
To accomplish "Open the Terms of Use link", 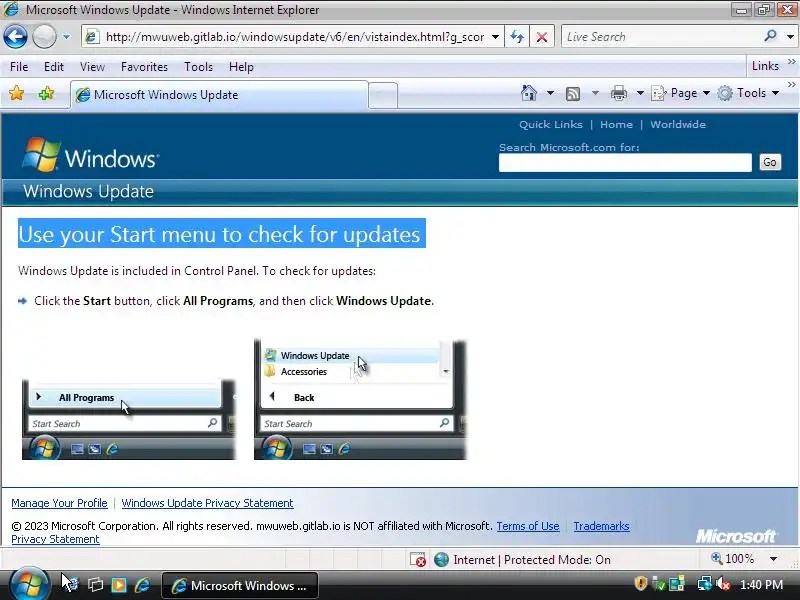I will tap(528, 526).
